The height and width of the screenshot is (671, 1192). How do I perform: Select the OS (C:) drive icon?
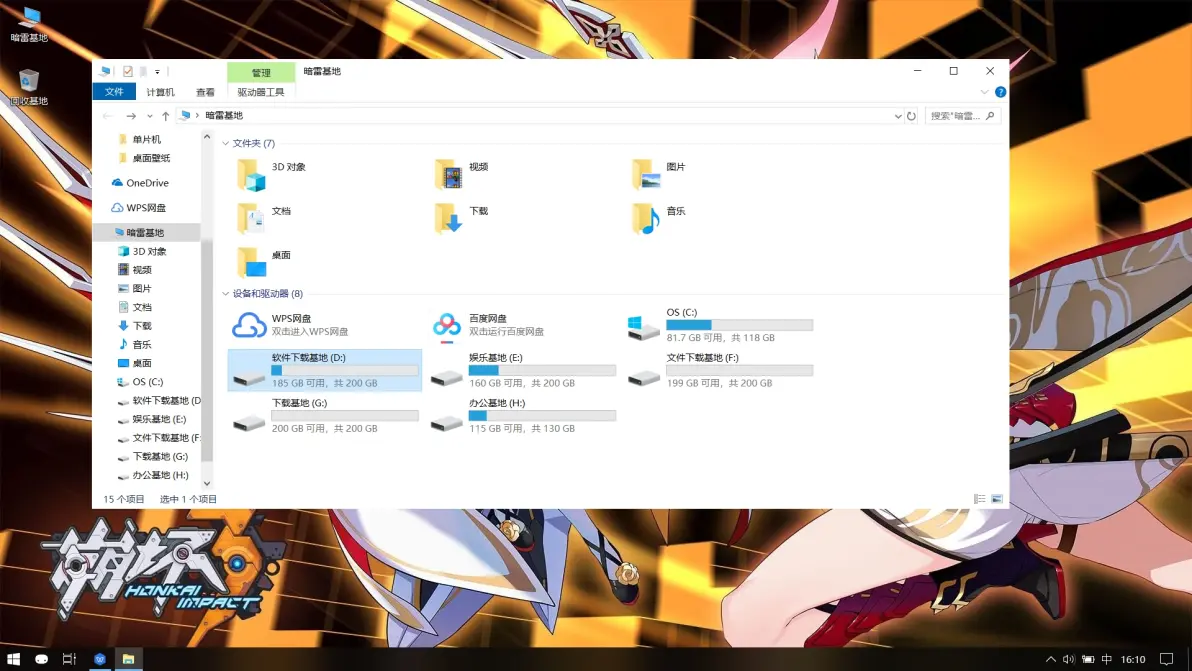(643, 328)
